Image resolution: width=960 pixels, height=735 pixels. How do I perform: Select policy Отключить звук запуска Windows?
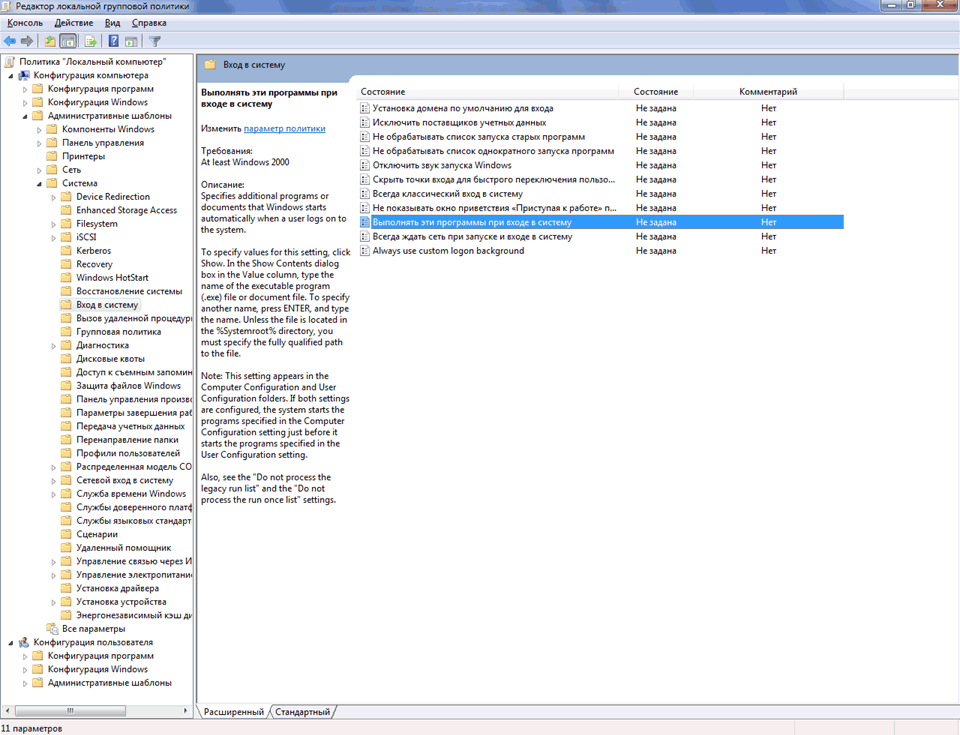tap(441, 165)
